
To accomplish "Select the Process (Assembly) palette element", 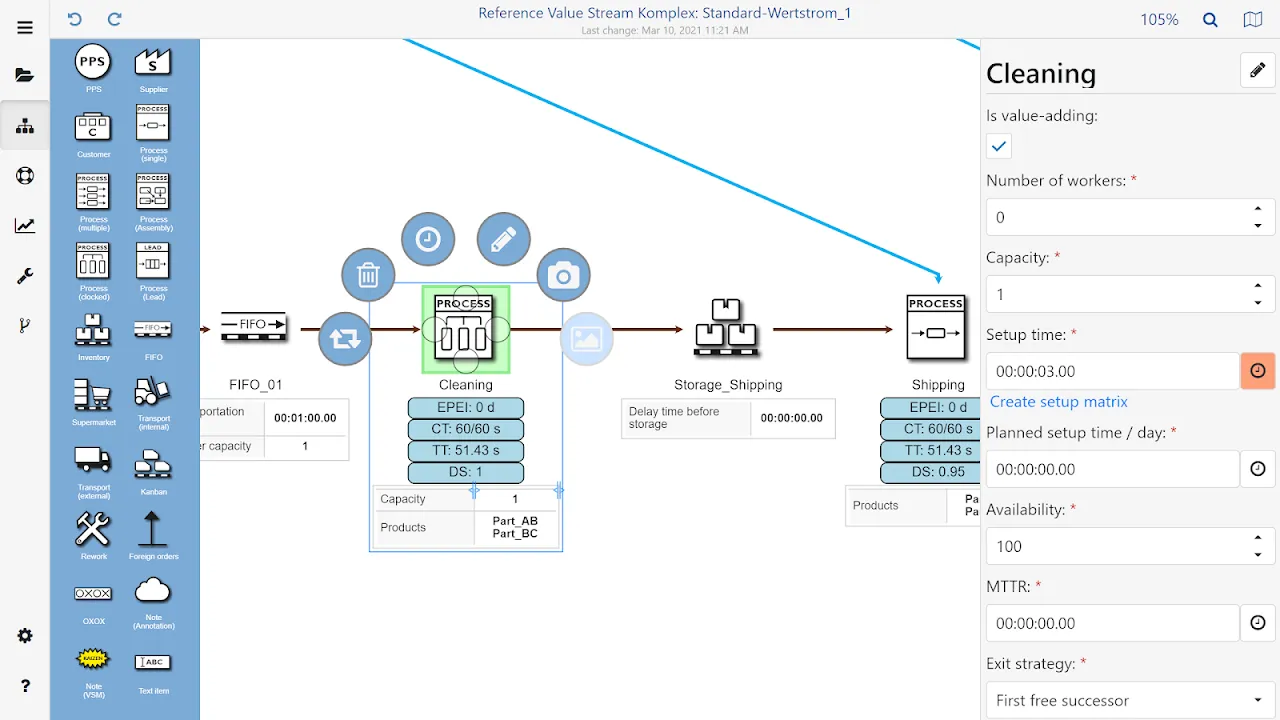I will tap(153, 202).
